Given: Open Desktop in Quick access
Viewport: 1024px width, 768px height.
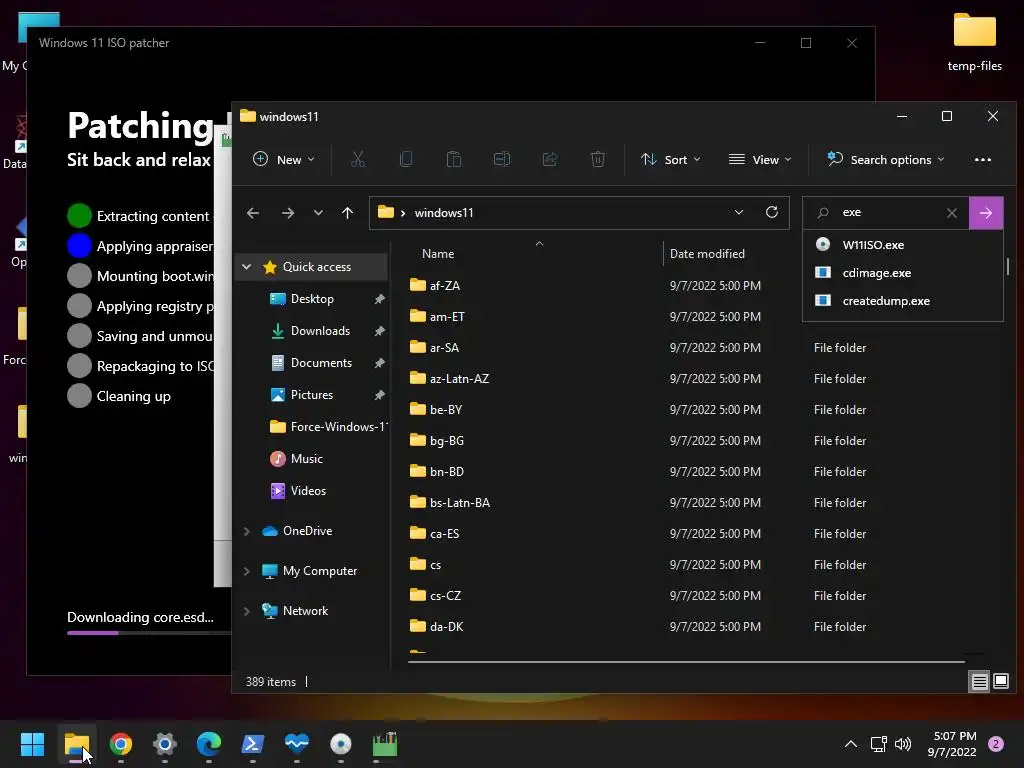Looking at the screenshot, I should 312,298.
